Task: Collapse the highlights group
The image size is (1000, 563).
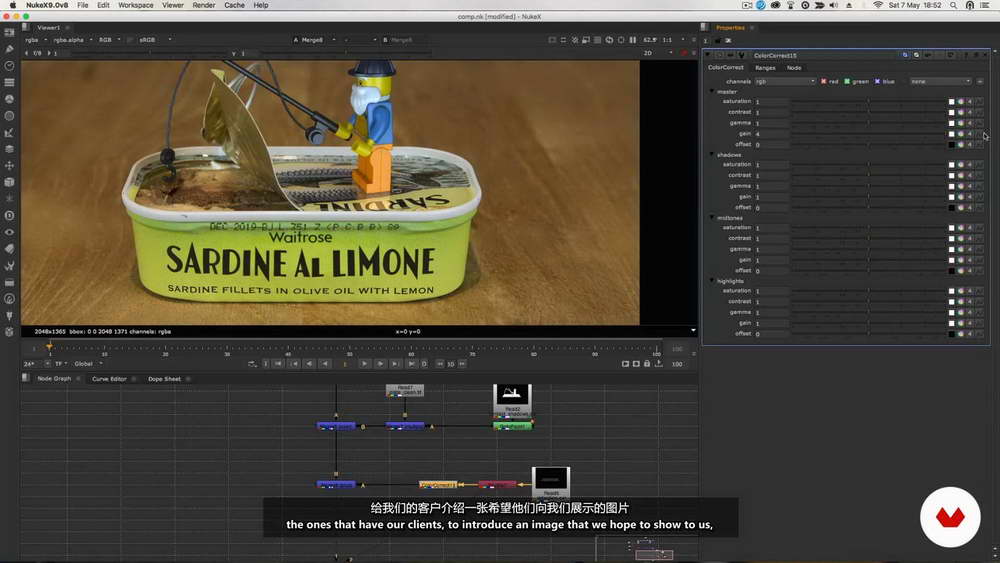Action: tap(712, 281)
